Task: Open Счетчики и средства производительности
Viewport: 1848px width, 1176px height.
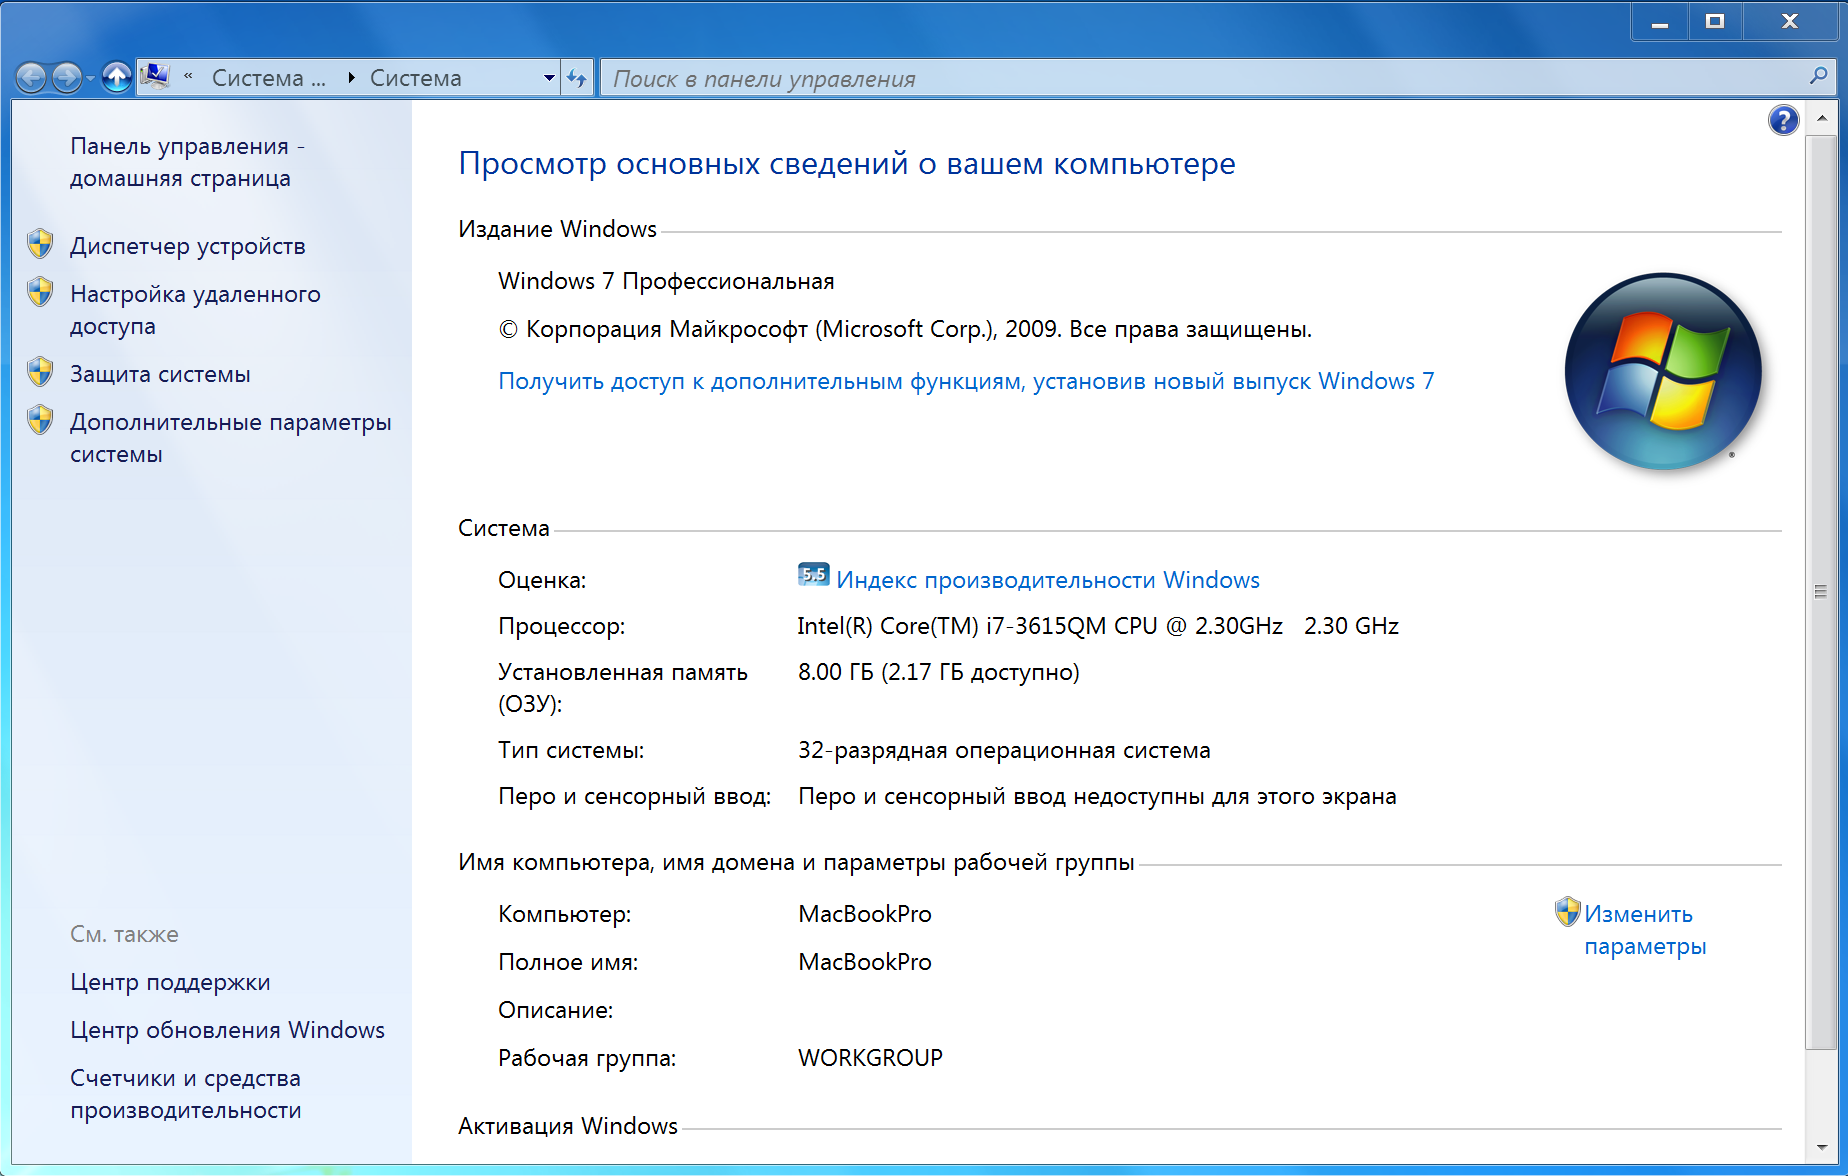Action: coord(186,1094)
